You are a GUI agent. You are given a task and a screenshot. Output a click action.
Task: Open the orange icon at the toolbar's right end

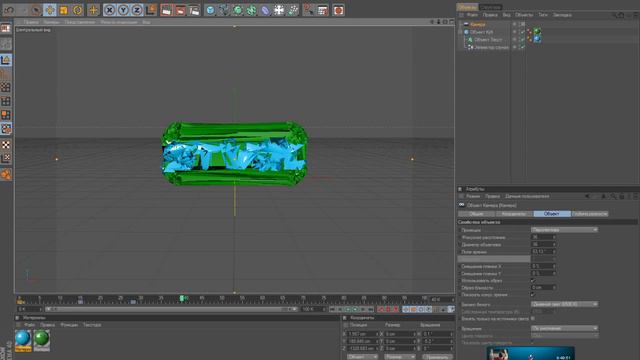338,10
